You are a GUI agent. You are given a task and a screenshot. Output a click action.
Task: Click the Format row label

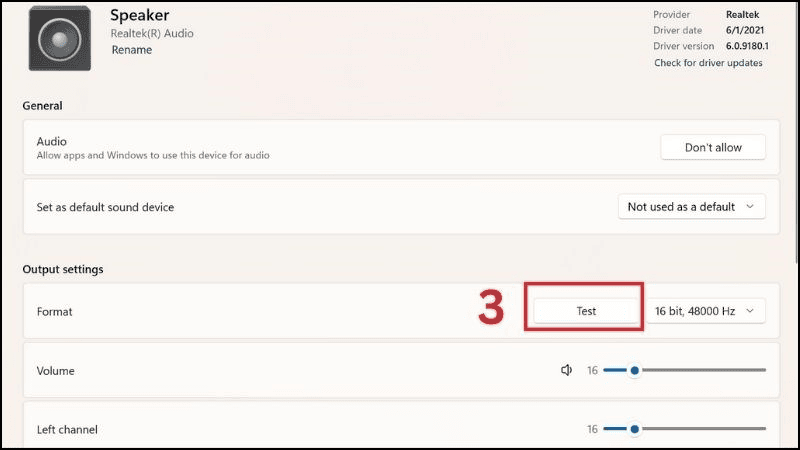tap(55, 311)
